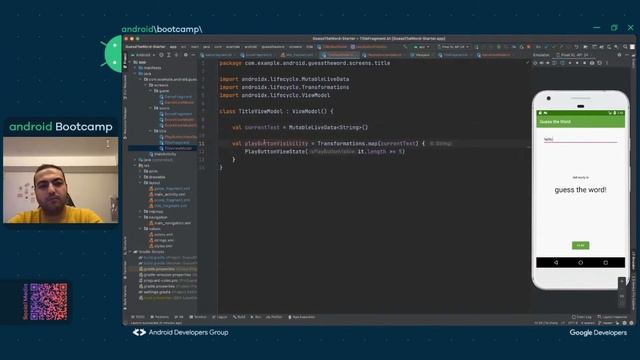Collapse the Gradle Scripts node
This screenshot has width=640, height=360.
[131, 252]
